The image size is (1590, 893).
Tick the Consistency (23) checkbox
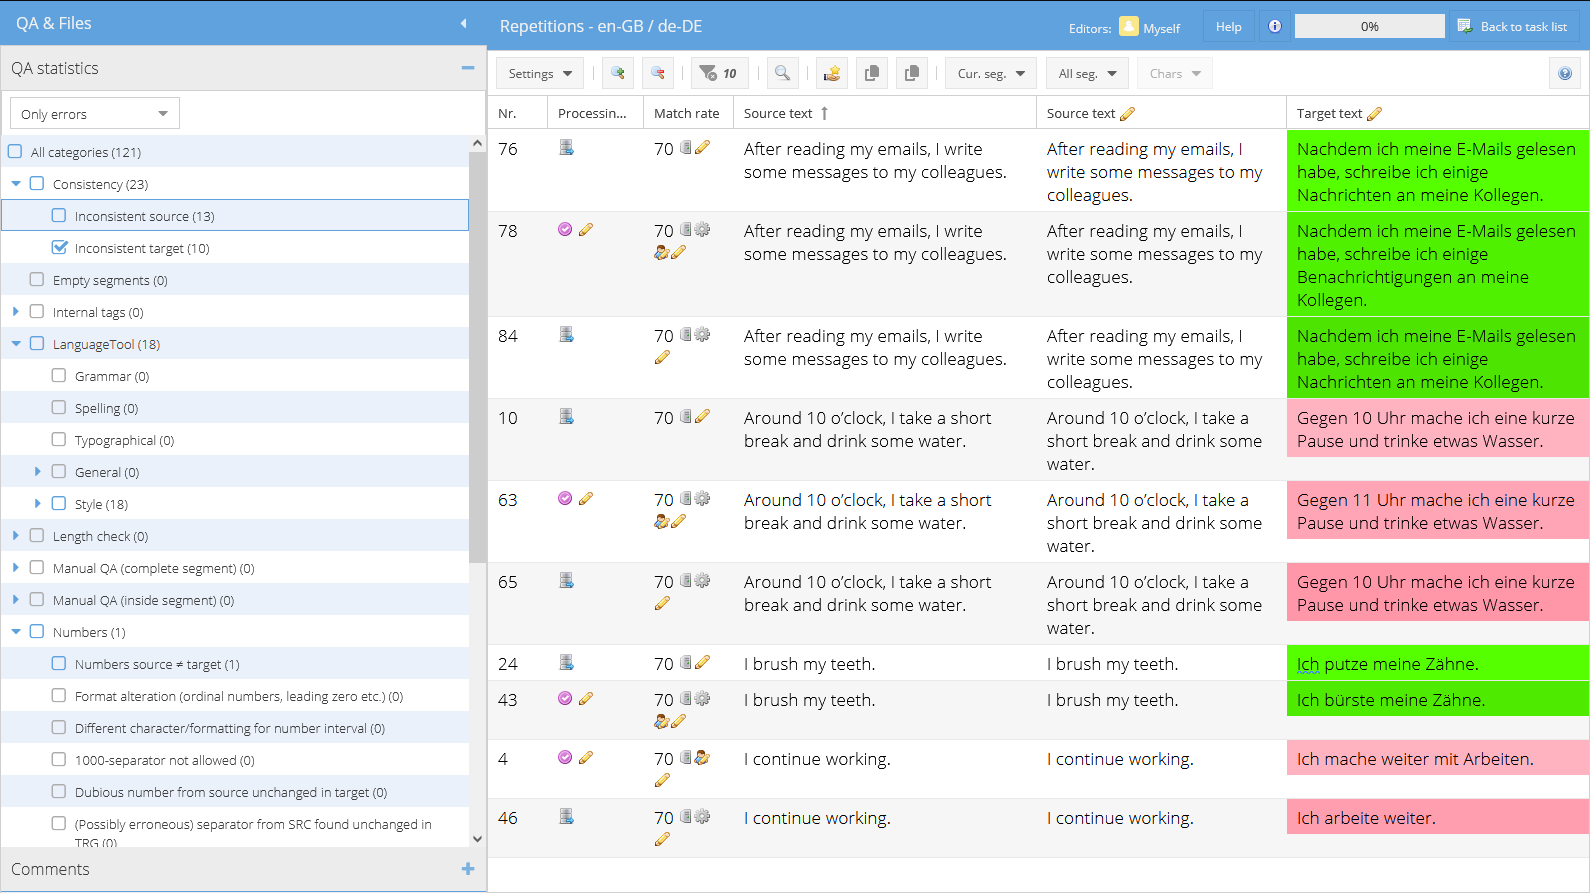pos(37,183)
